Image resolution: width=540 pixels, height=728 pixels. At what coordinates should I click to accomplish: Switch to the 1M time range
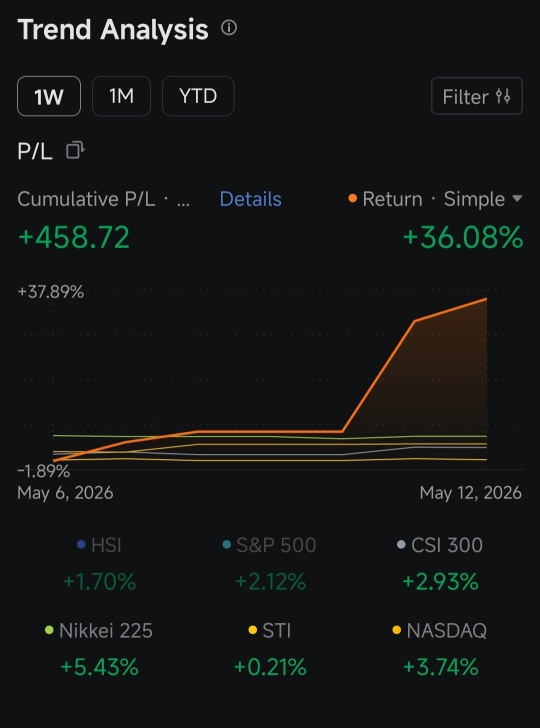[121, 96]
